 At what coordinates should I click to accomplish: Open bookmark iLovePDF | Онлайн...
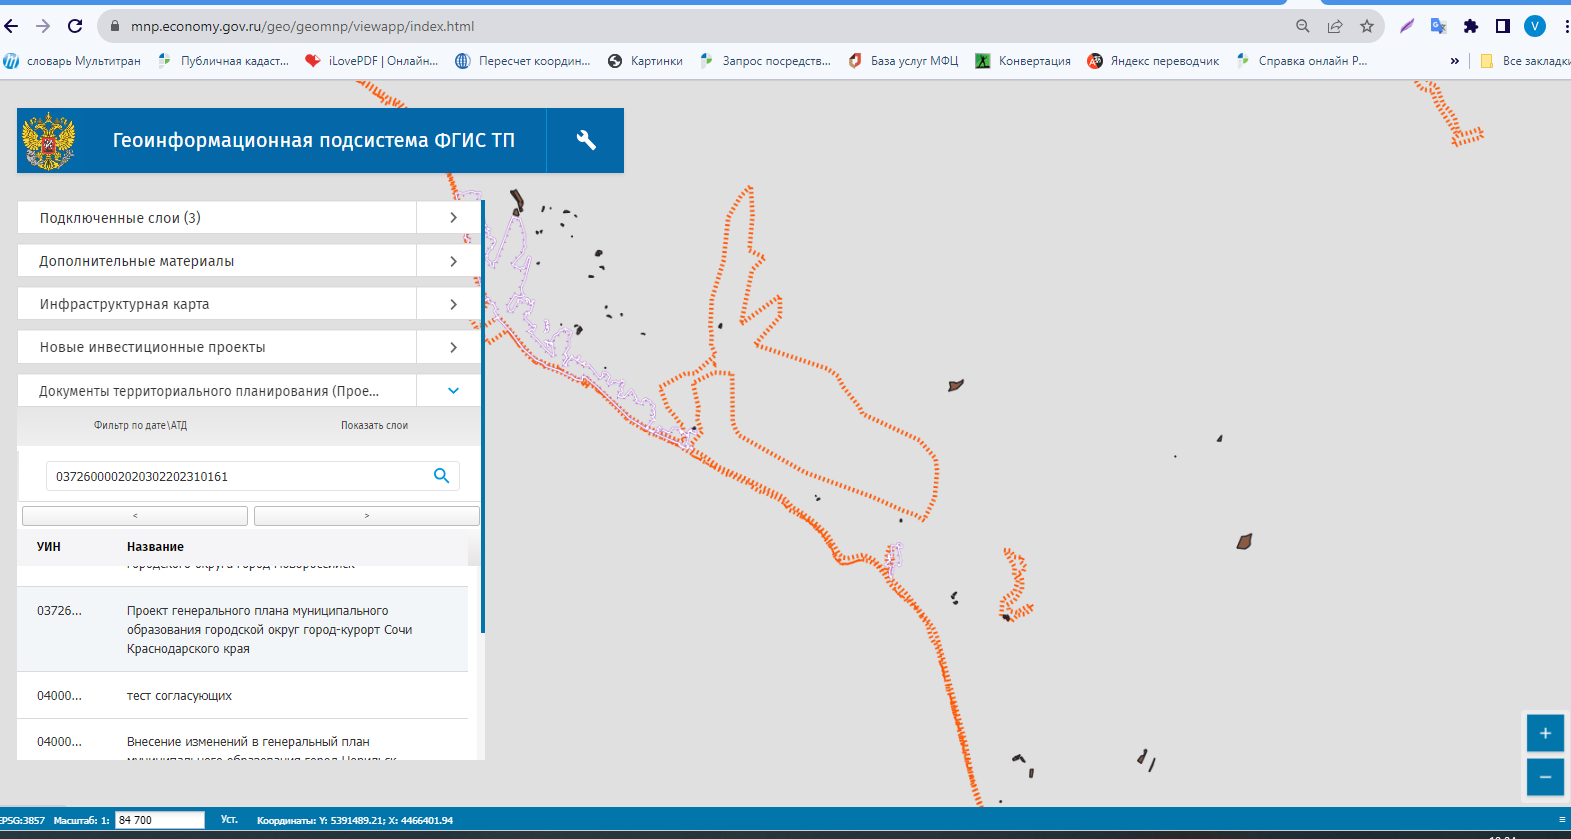click(x=371, y=61)
